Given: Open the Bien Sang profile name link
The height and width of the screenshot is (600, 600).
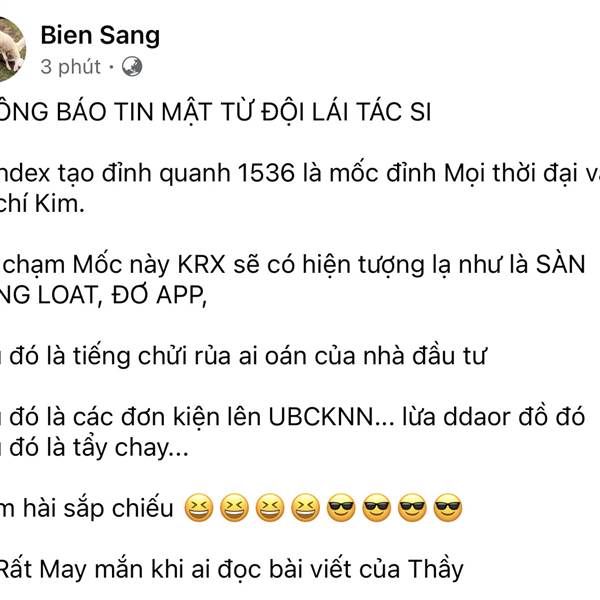Looking at the screenshot, I should (100, 35).
